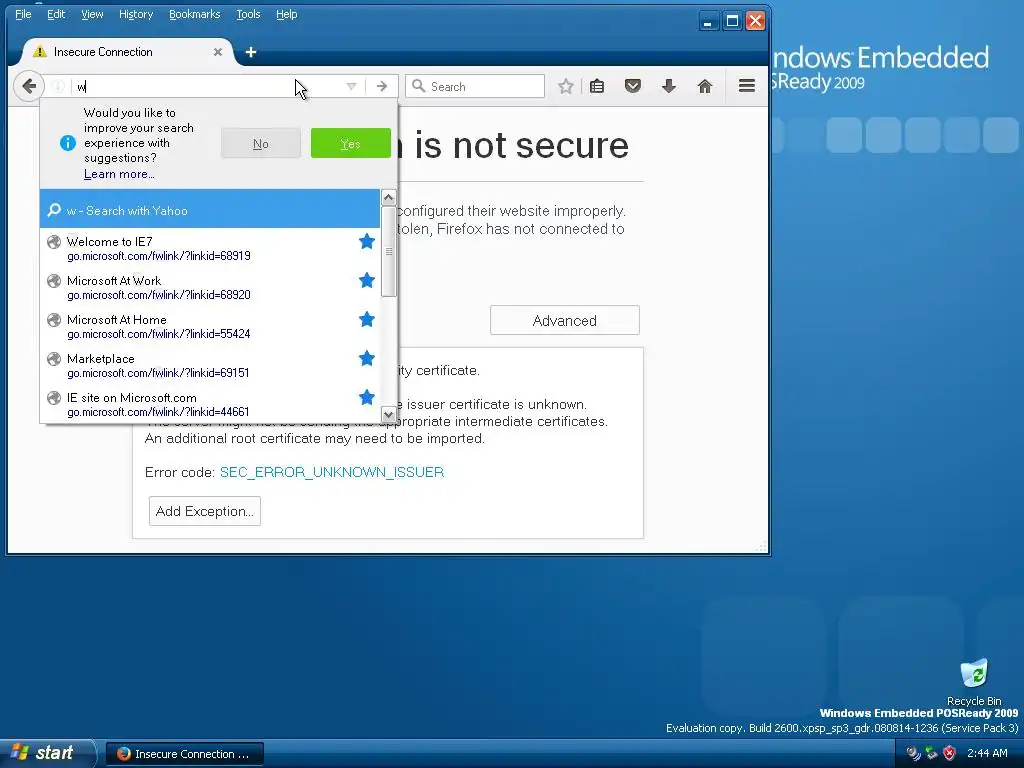Screen dimensions: 1024x768
Task: Click the suggestion list scroll down arrow
Action: point(389,415)
